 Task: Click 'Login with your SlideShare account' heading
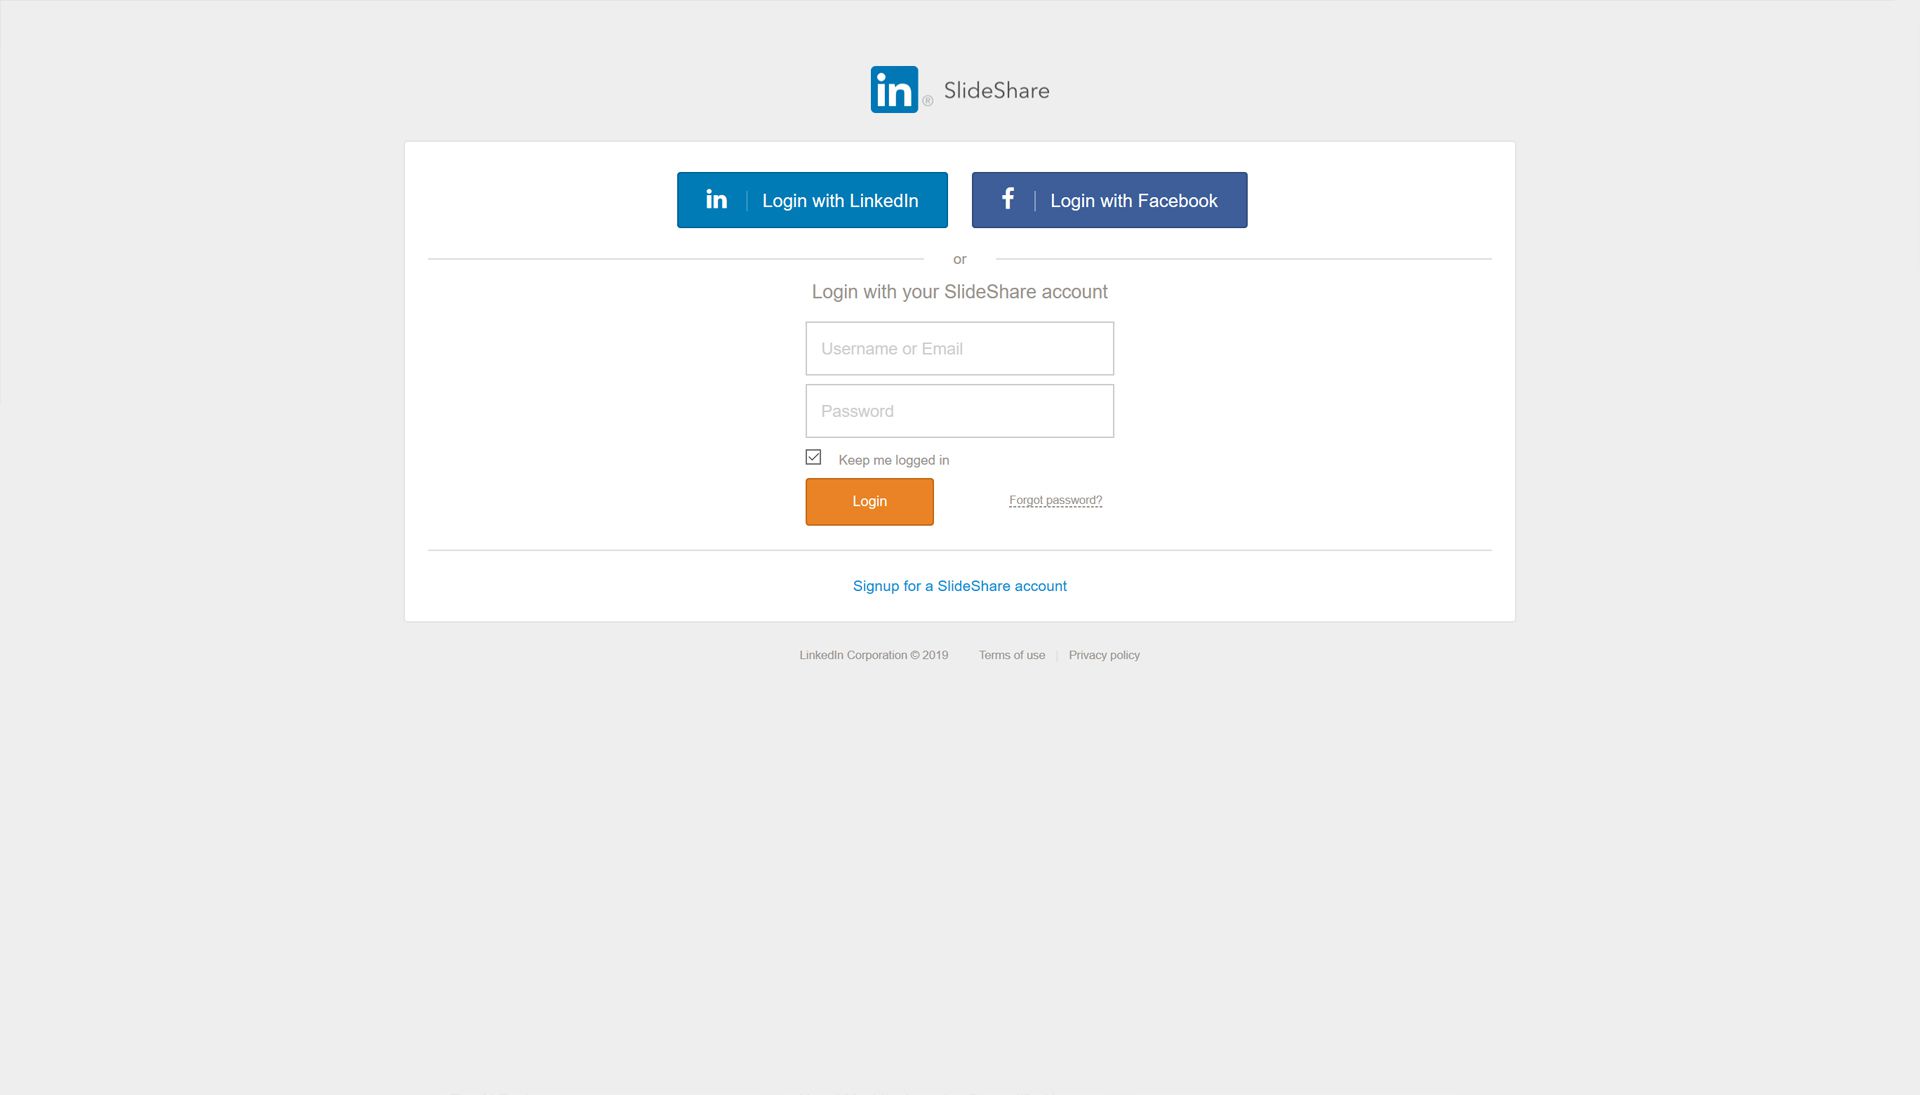(959, 292)
